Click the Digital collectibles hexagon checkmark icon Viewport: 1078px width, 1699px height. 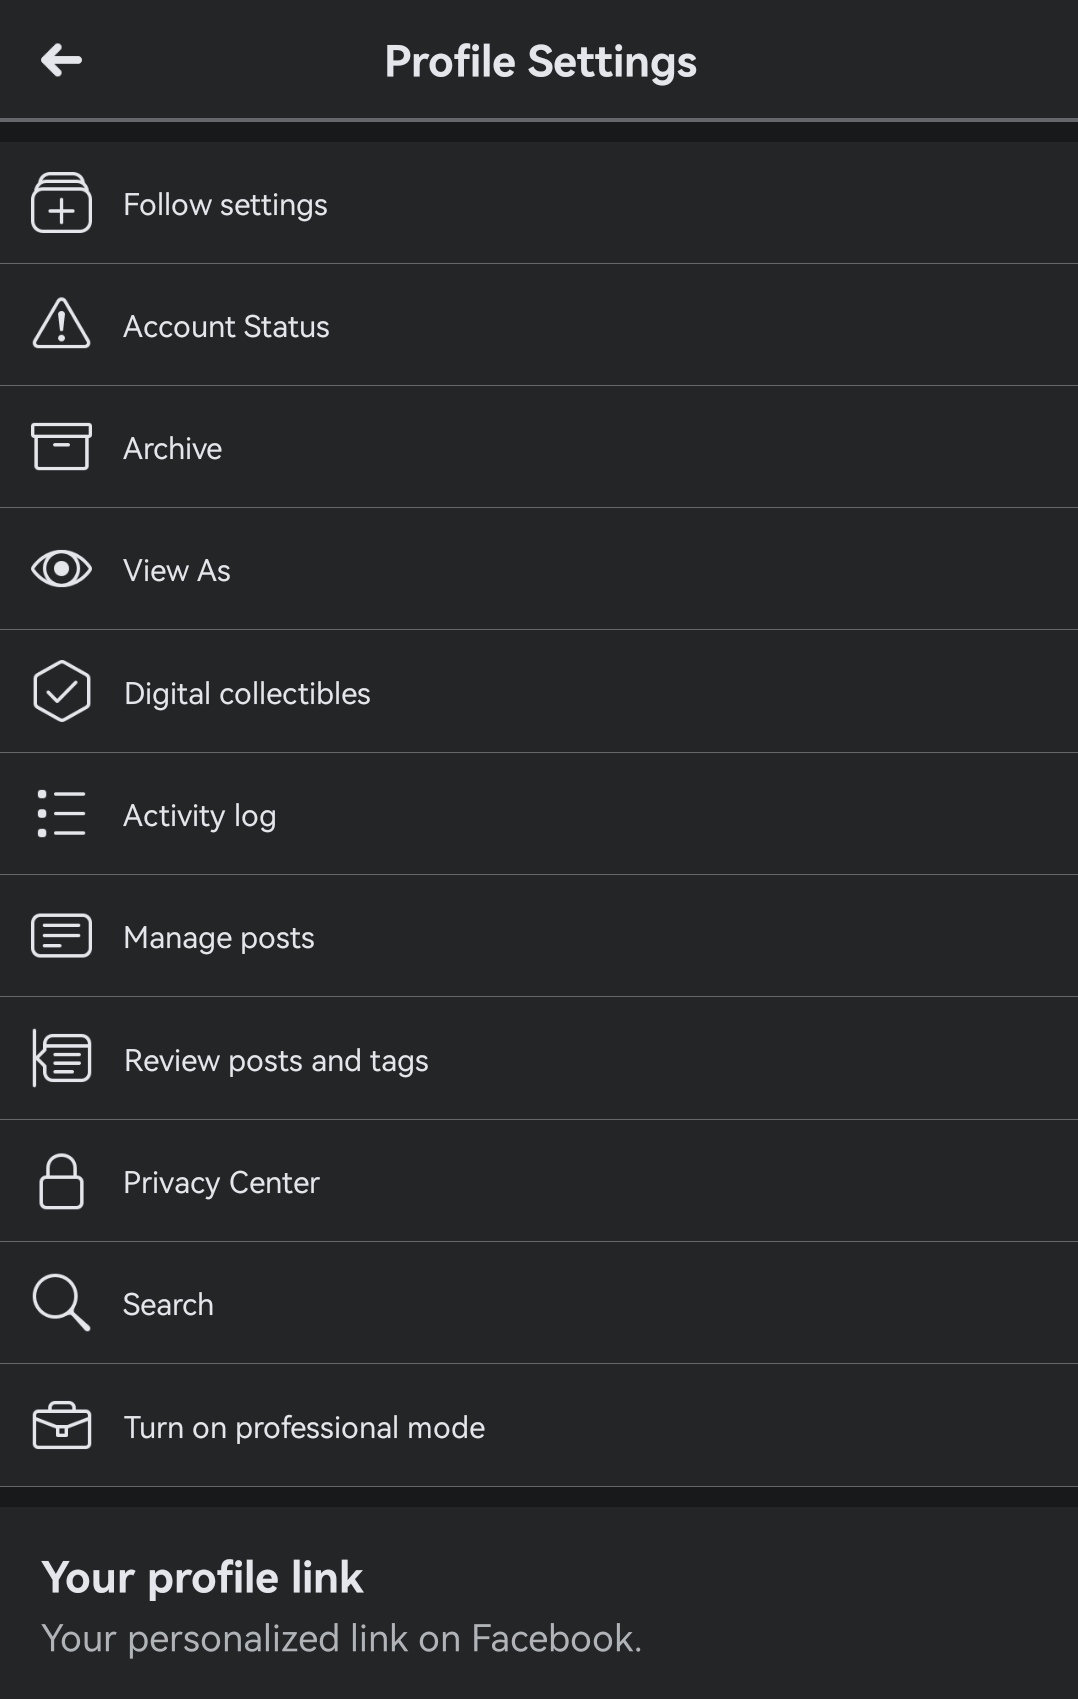[x=61, y=691]
